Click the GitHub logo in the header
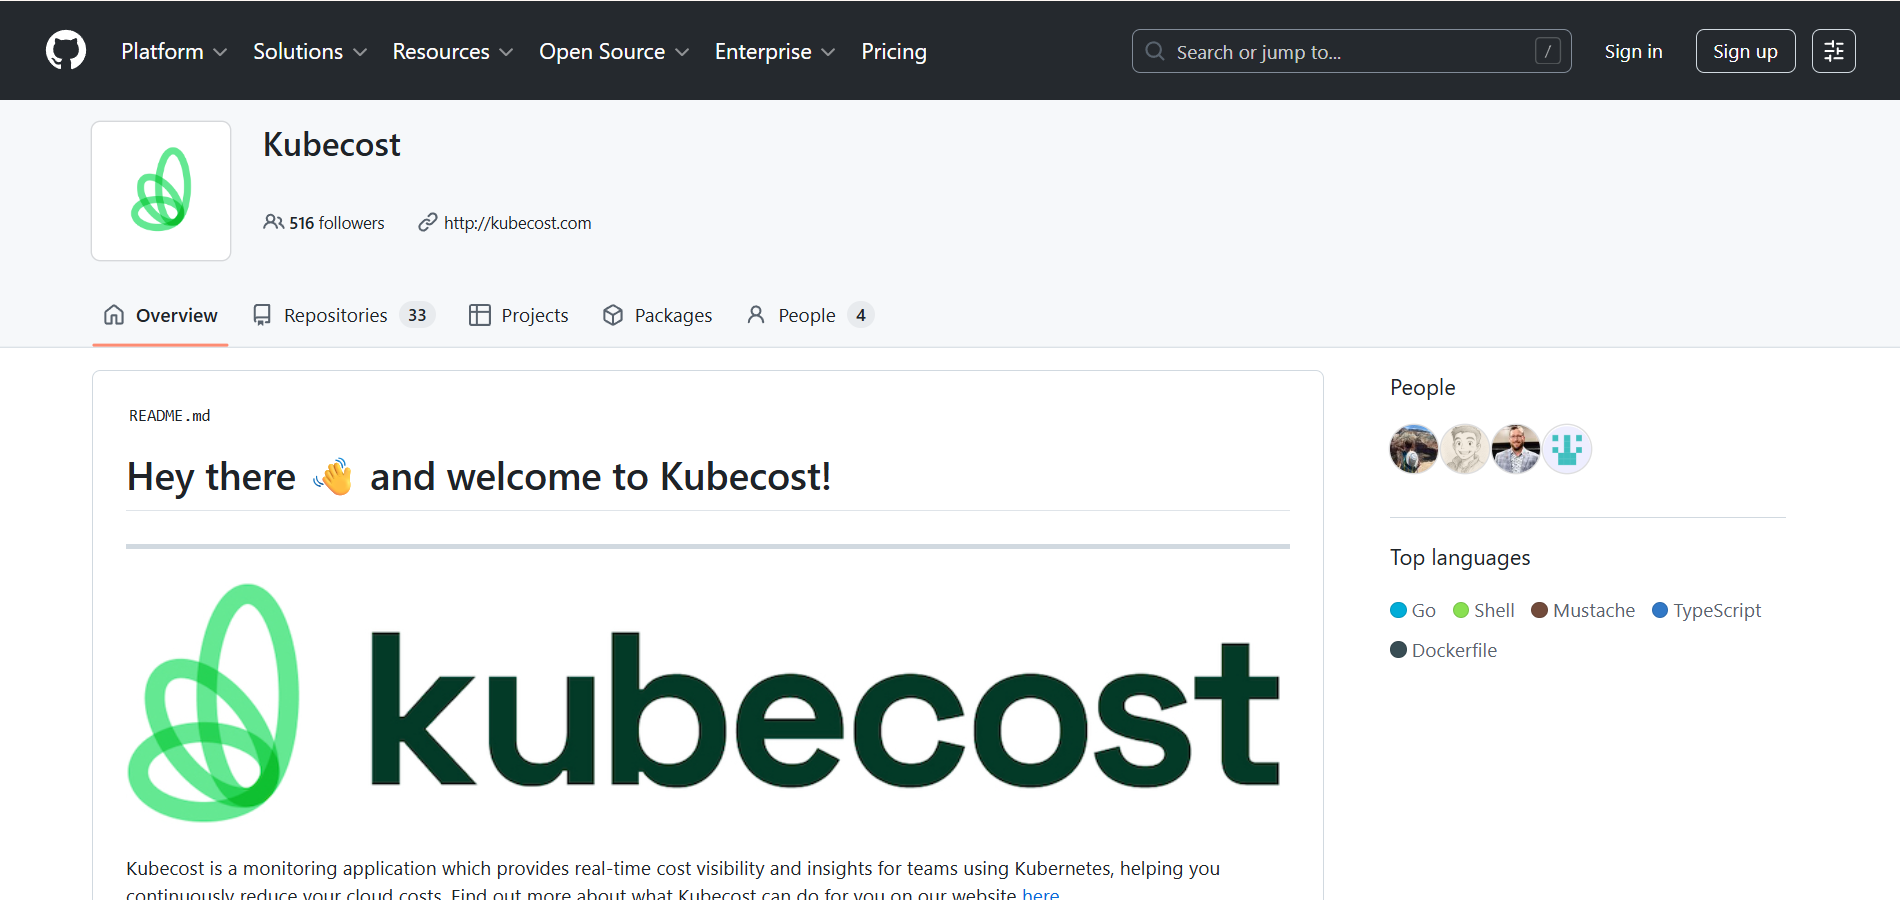Screen dimensions: 1900x900 coord(66,50)
